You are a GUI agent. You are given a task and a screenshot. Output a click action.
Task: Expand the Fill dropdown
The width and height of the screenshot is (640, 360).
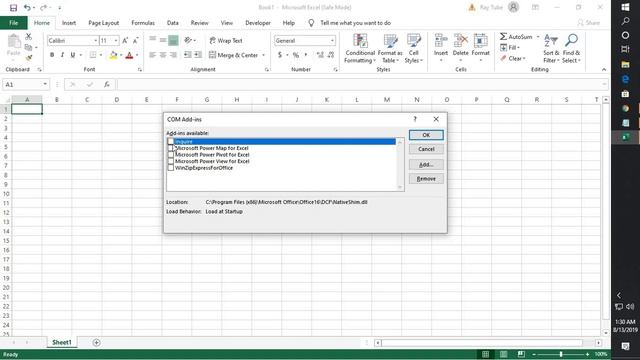click(518, 48)
